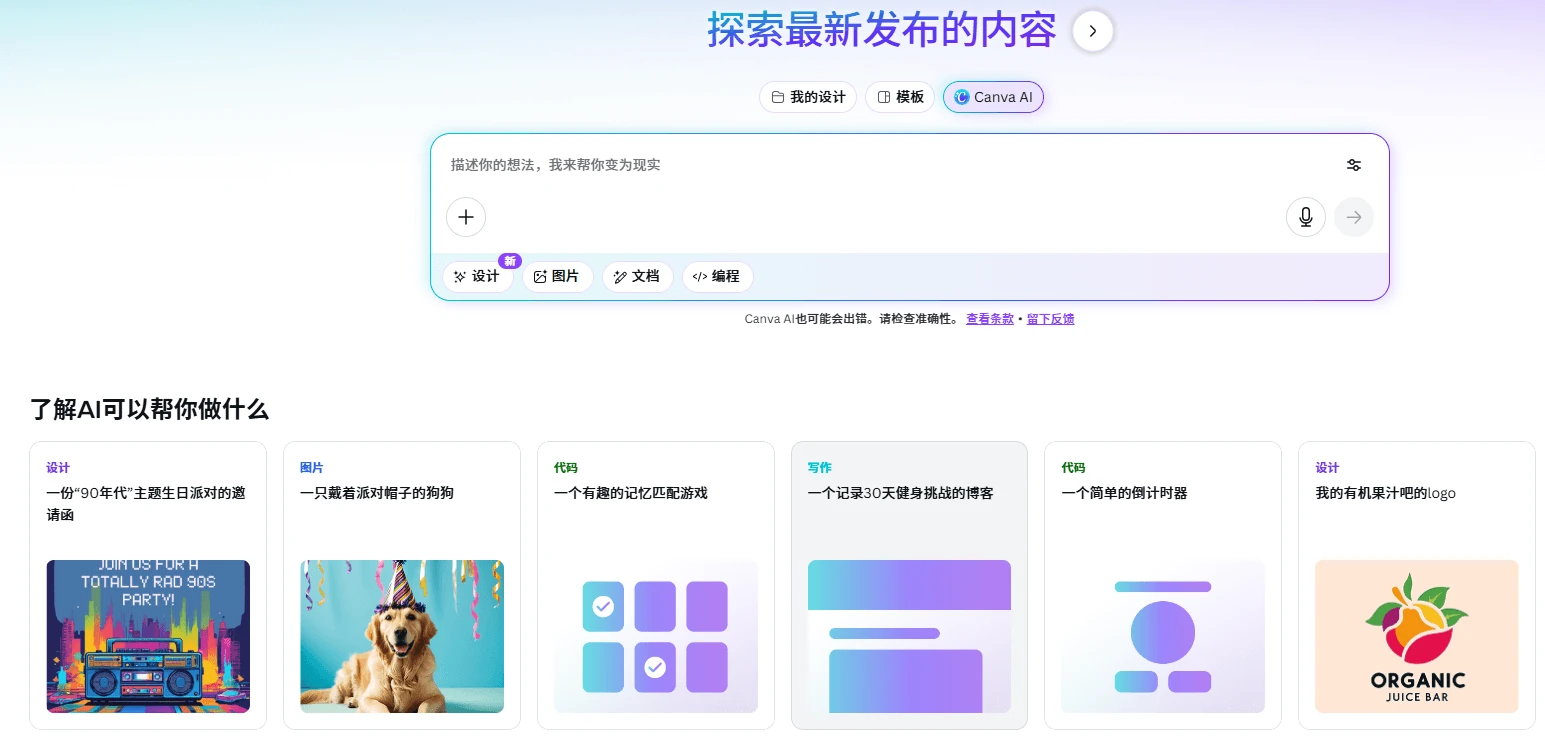The image size is (1545, 740).
Task: Start voice input with the microphone
Action: (x=1306, y=217)
